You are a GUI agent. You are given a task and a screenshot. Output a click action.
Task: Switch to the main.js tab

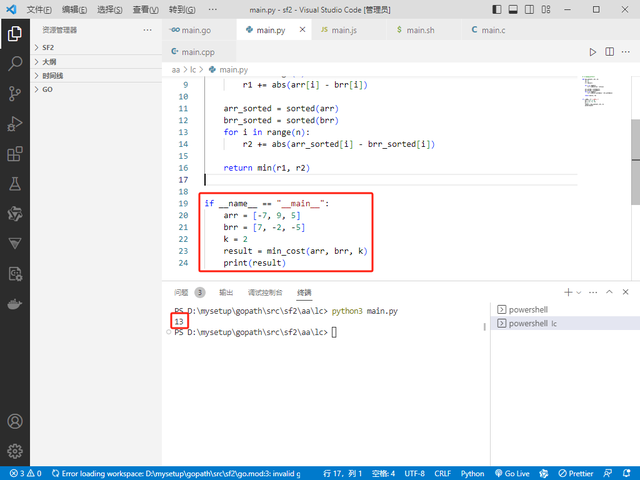(349, 30)
